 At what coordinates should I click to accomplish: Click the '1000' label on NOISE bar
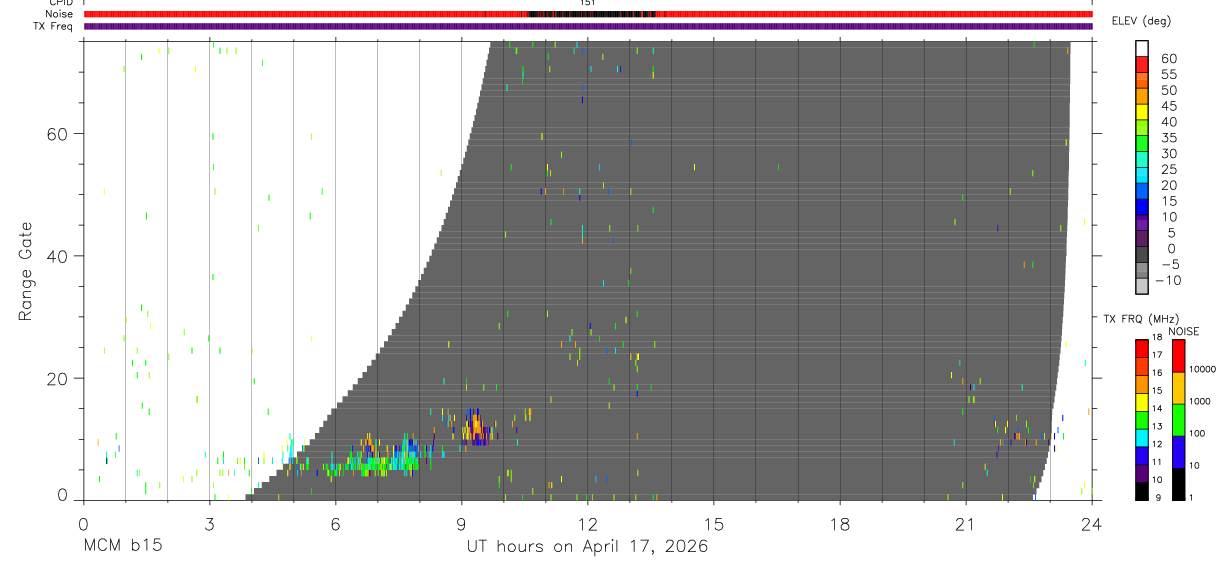(1201, 402)
